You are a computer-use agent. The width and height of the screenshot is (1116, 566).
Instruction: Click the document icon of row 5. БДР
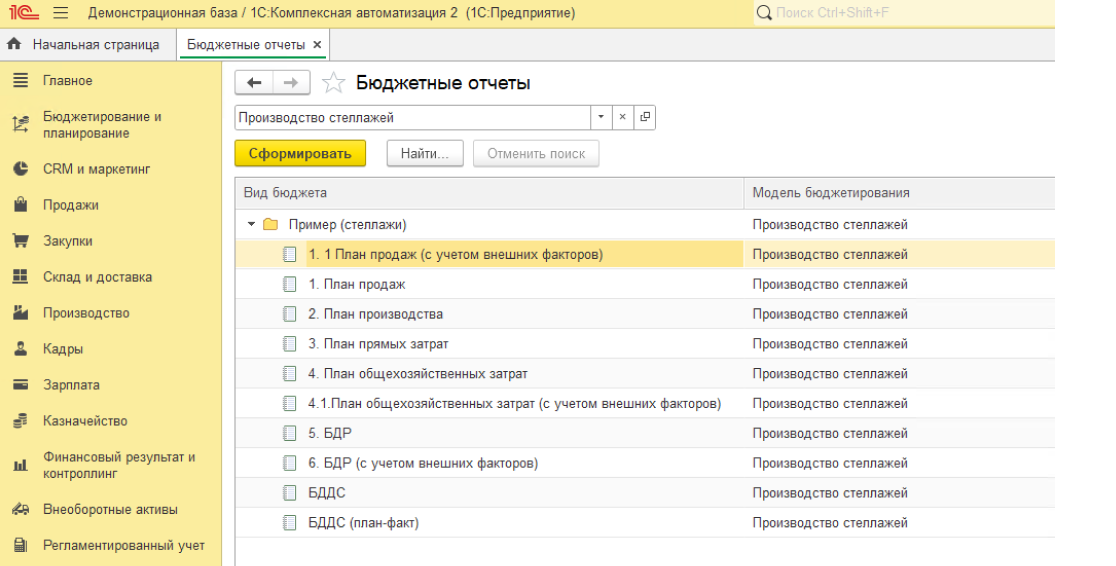pyautogui.click(x=289, y=433)
